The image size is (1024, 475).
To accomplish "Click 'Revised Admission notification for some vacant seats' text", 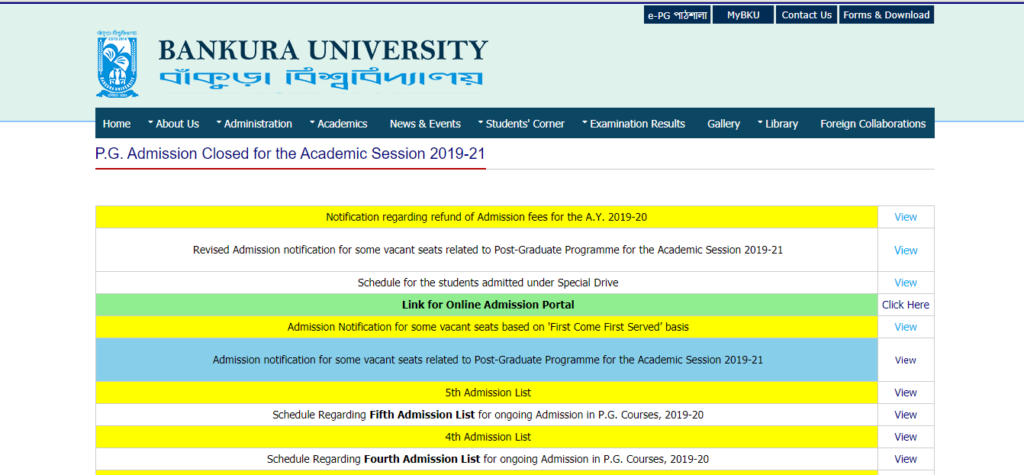I will [488, 250].
